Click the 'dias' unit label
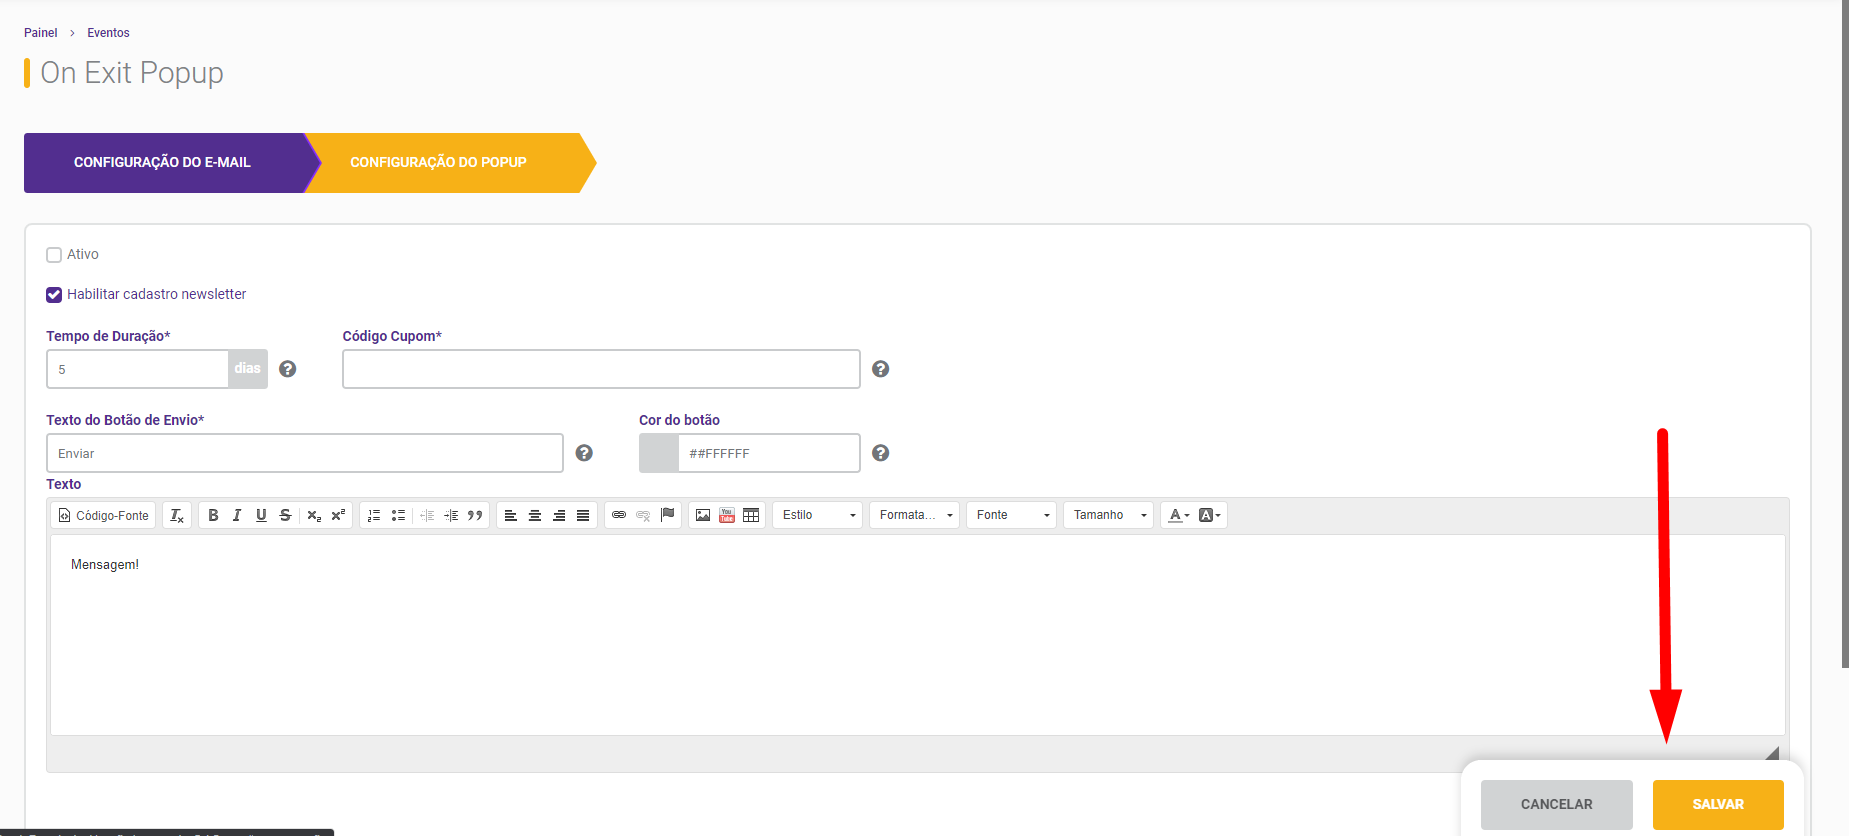The image size is (1849, 836). [248, 369]
